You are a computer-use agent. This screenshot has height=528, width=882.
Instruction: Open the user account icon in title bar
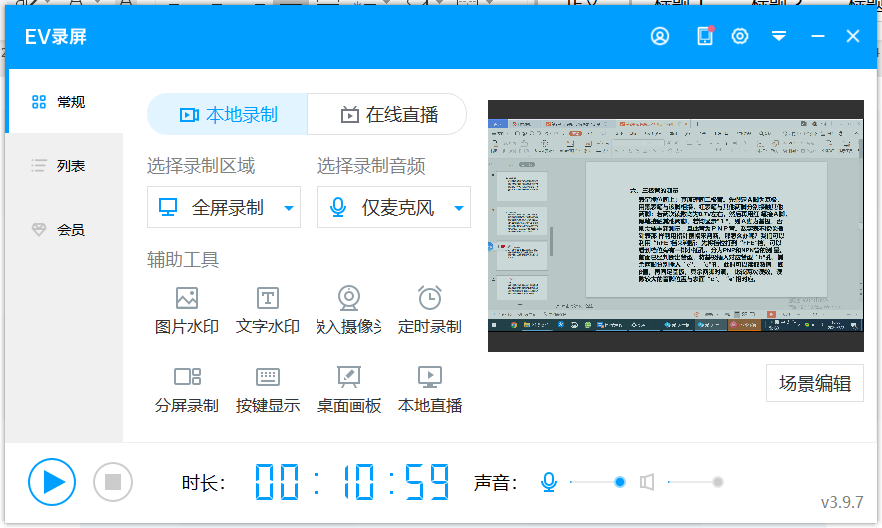pos(660,36)
